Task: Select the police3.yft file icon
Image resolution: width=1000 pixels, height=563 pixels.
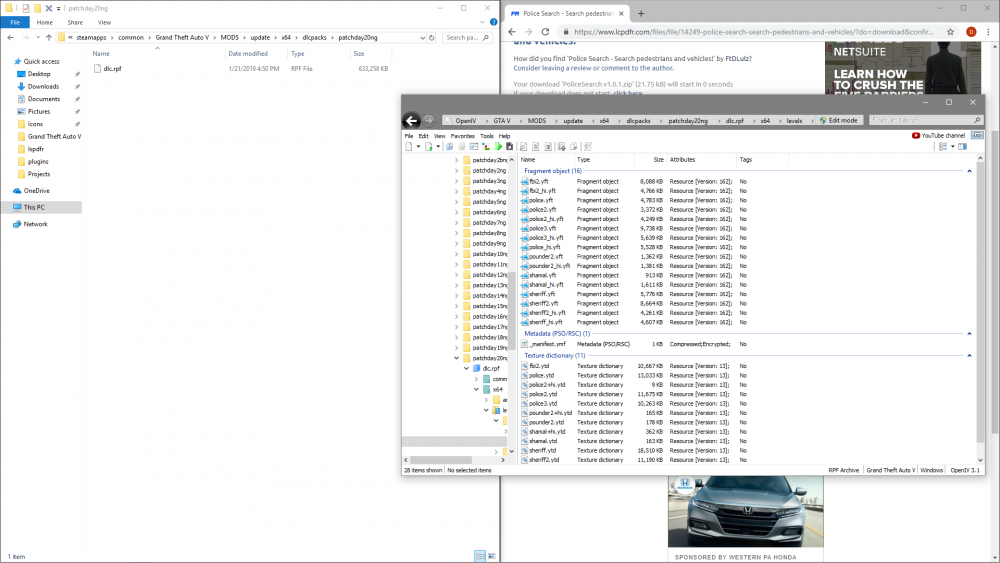Action: click(x=524, y=228)
